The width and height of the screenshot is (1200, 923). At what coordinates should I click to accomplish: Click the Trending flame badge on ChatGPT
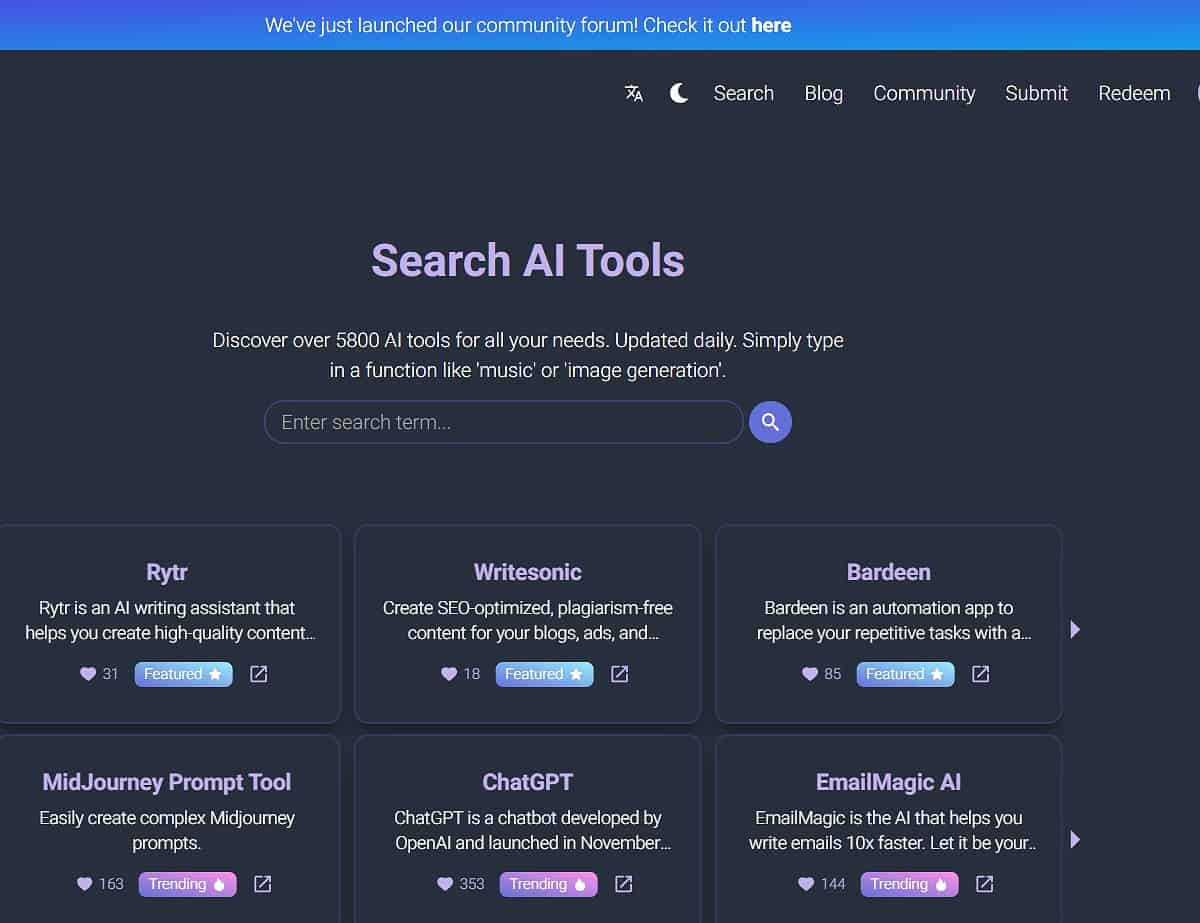(x=548, y=884)
